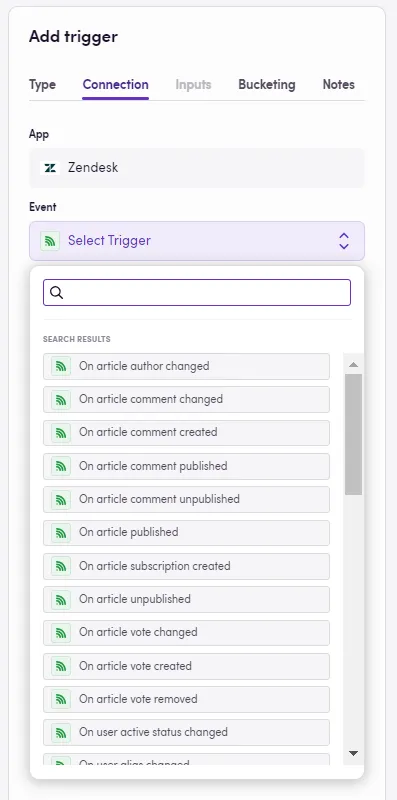Open the Select Trigger event dropdown
Viewport: 397px width, 800px height.
point(197,241)
